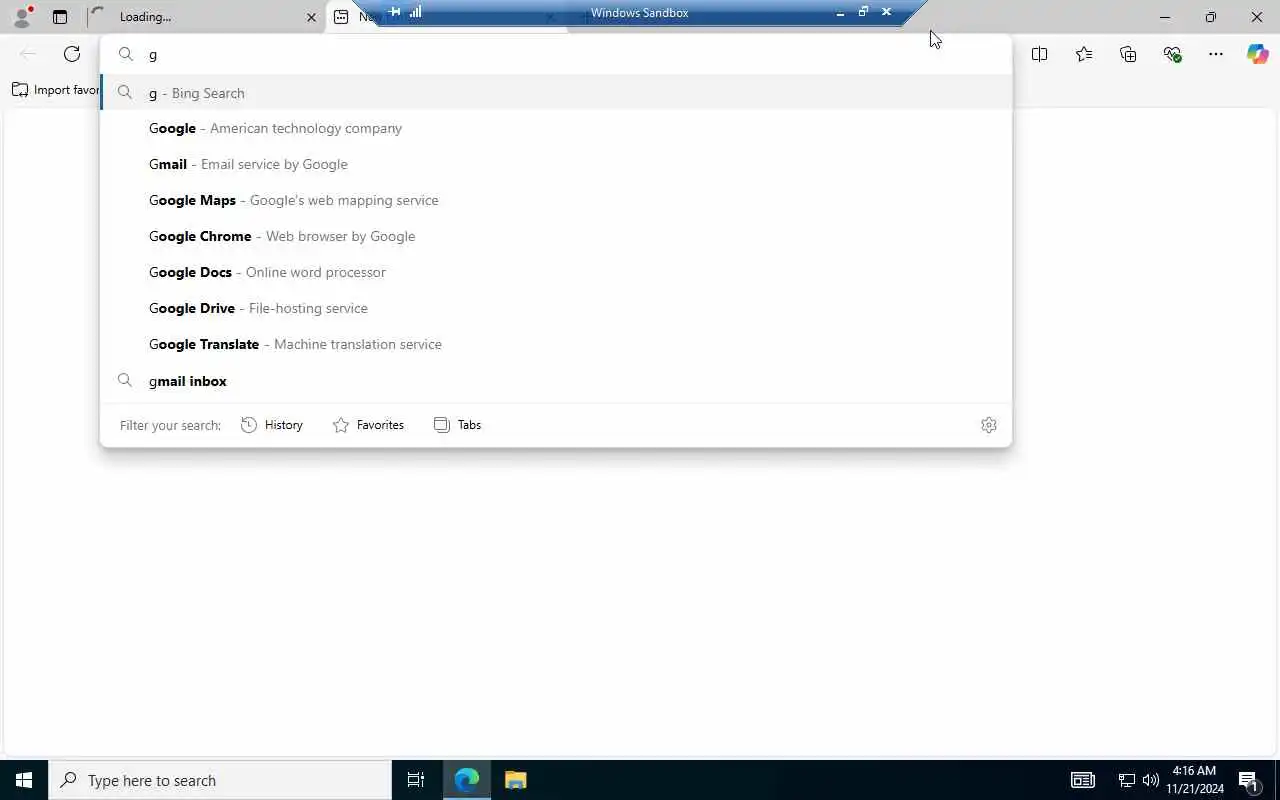Screen dimensions: 1280x800
Task: Choose the Gmail email service suggestion
Action: 556,164
